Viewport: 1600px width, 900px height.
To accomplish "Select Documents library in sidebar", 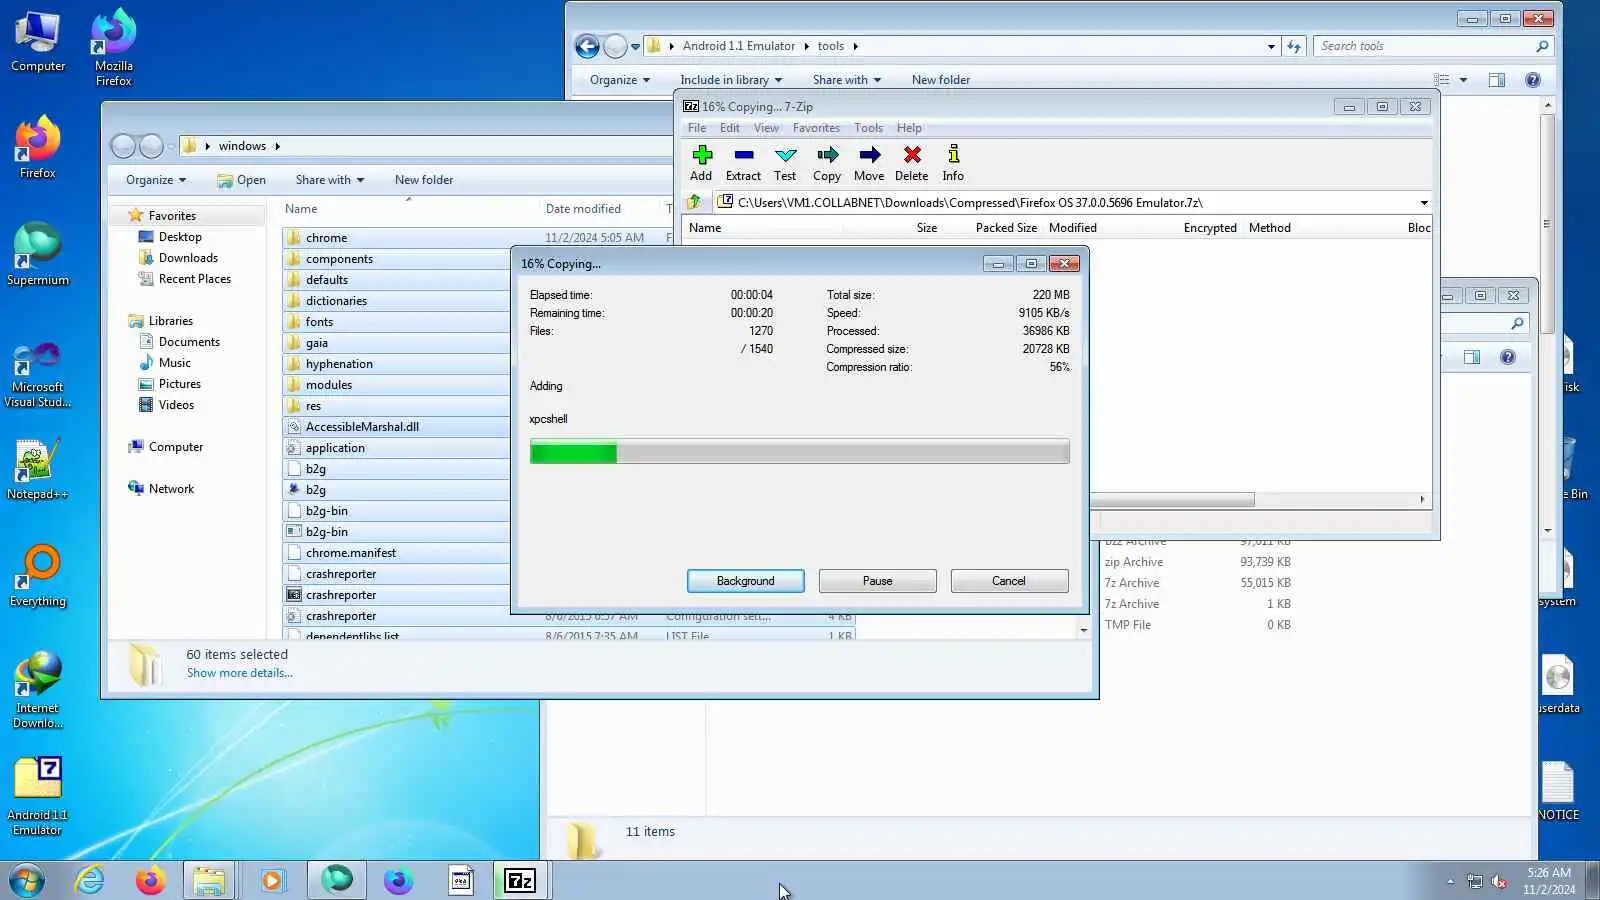I will tap(189, 342).
